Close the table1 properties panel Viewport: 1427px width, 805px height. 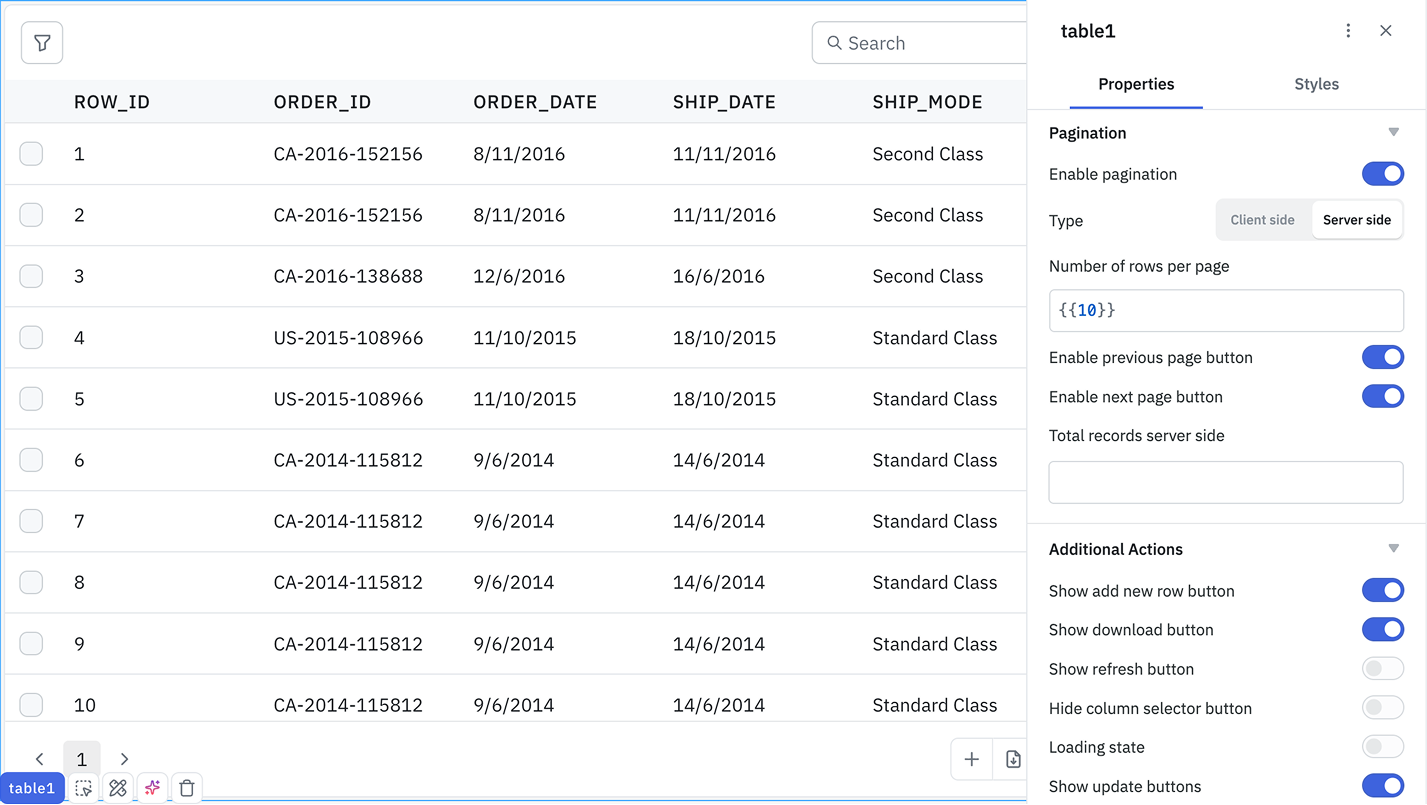click(1386, 31)
